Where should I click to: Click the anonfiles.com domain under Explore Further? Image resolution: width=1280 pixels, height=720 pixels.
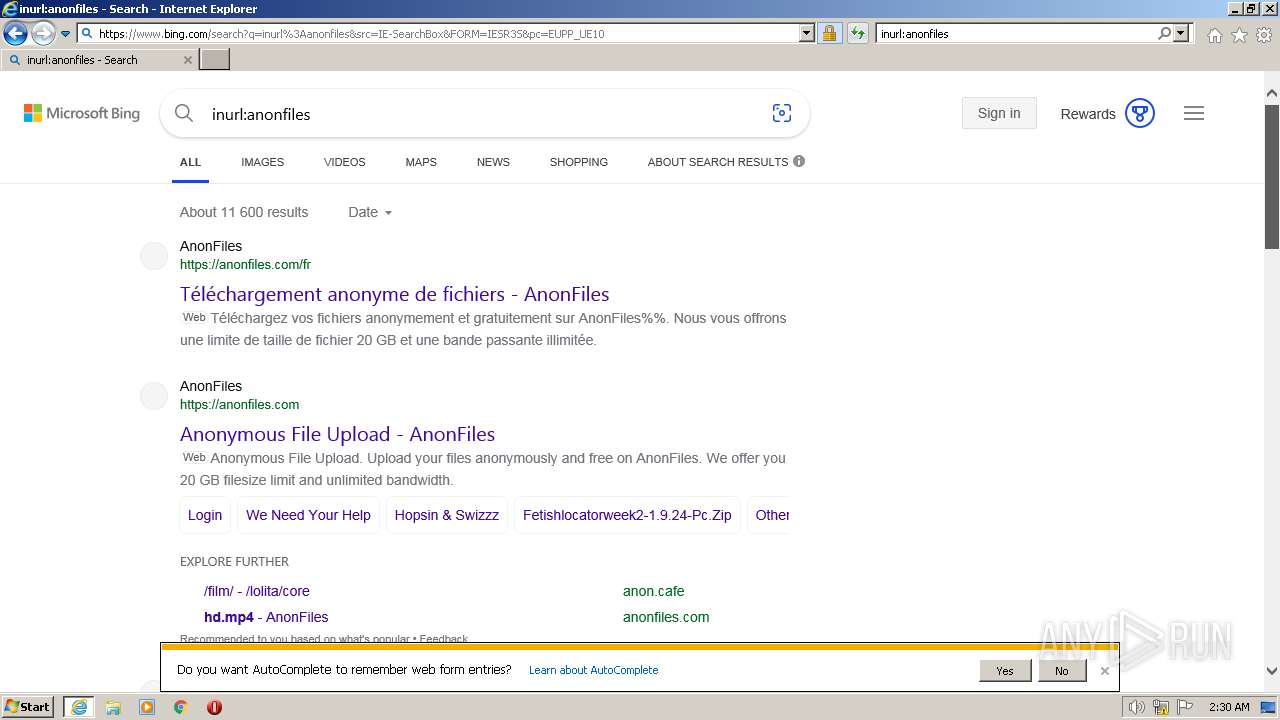(x=666, y=617)
